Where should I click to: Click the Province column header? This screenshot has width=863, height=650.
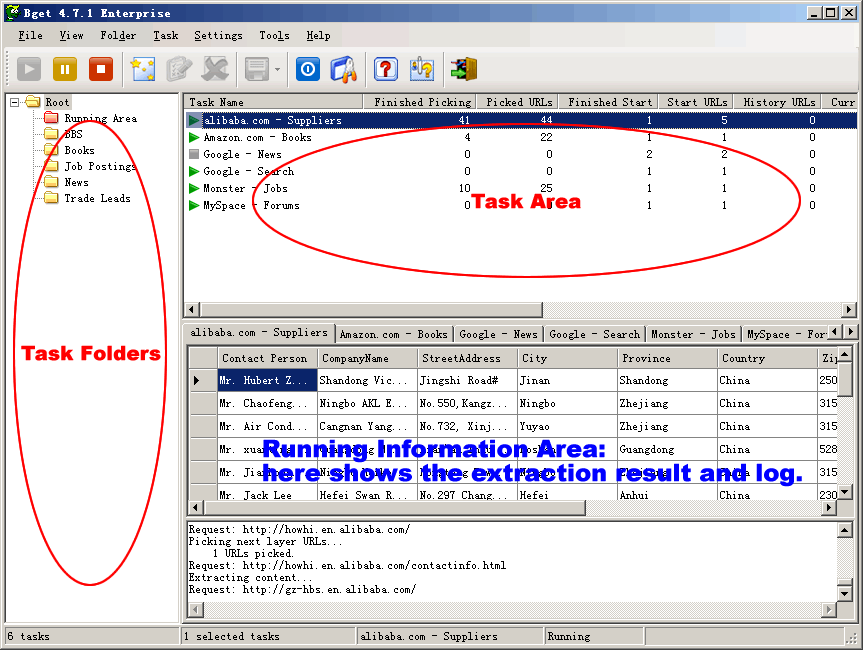coord(667,358)
